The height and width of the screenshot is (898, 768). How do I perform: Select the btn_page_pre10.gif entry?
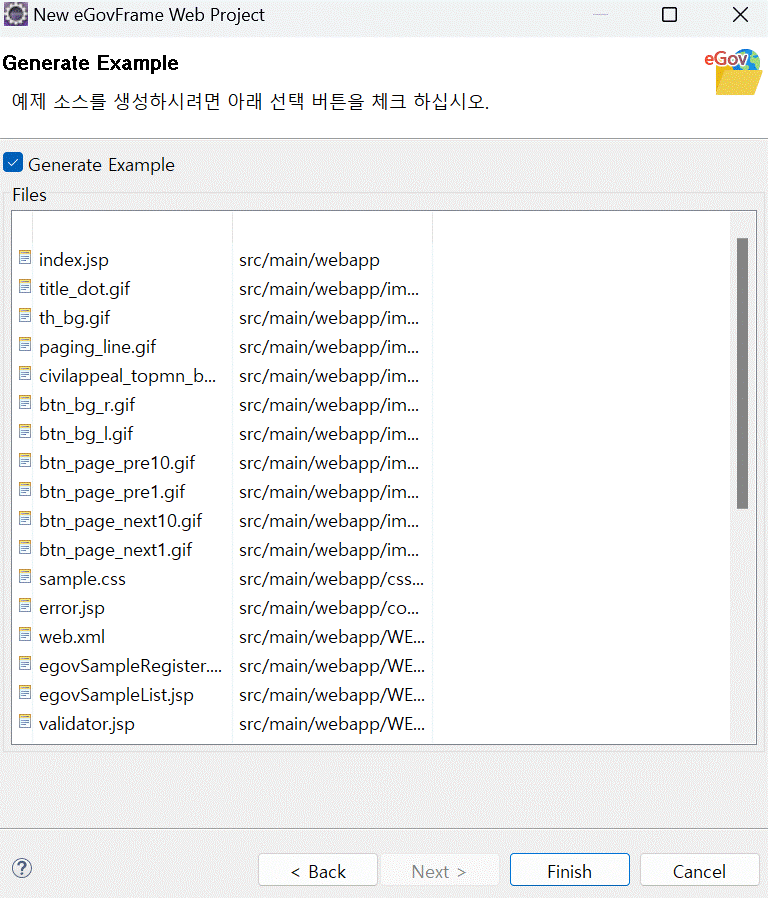point(117,463)
